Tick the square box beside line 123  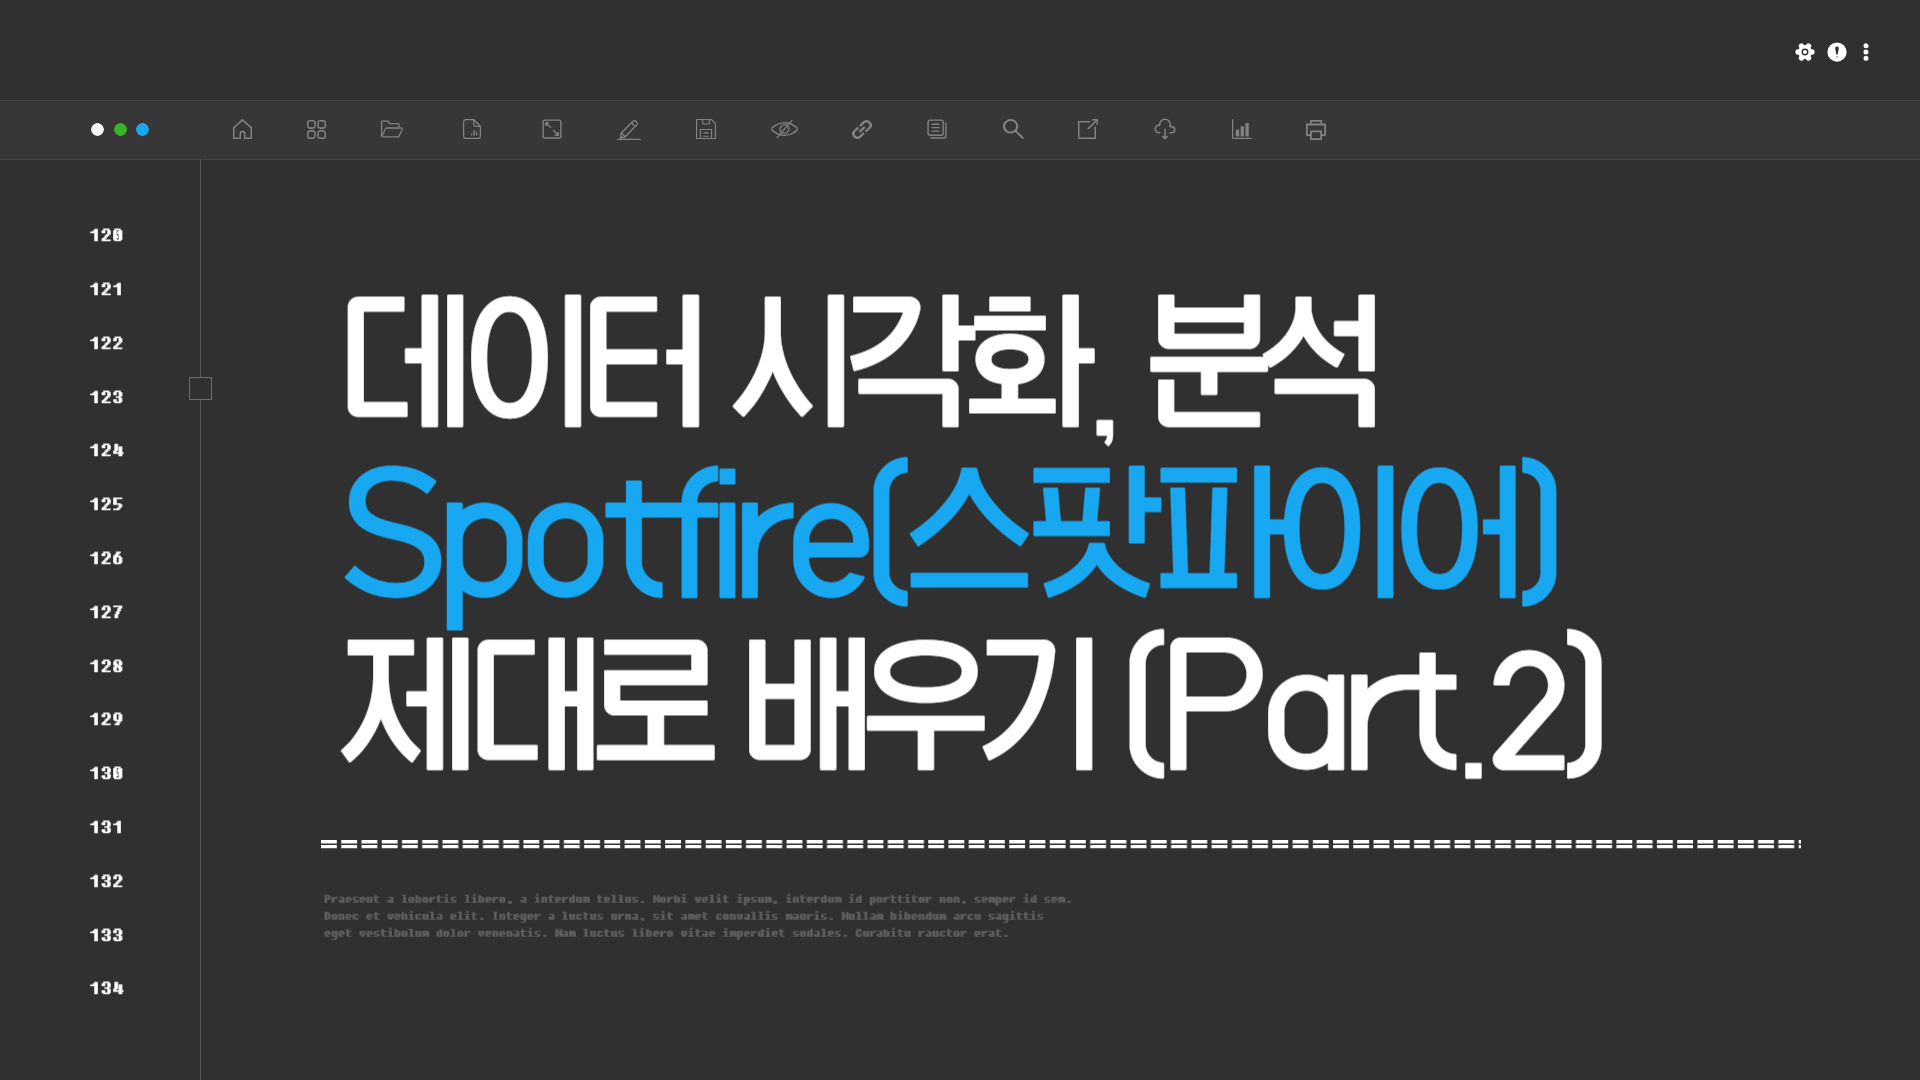[x=200, y=389]
